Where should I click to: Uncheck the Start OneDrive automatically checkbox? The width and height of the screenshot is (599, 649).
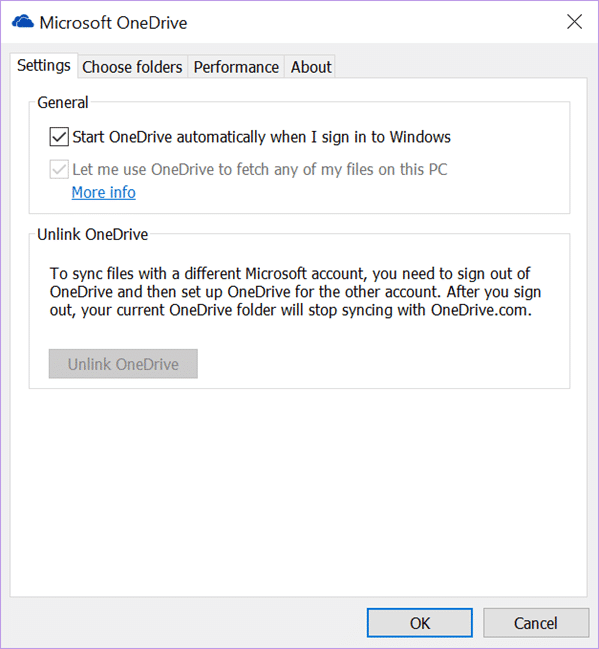[x=59, y=137]
